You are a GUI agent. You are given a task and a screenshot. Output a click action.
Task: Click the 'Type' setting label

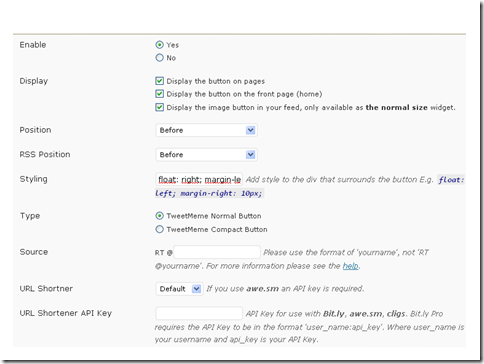click(30, 216)
